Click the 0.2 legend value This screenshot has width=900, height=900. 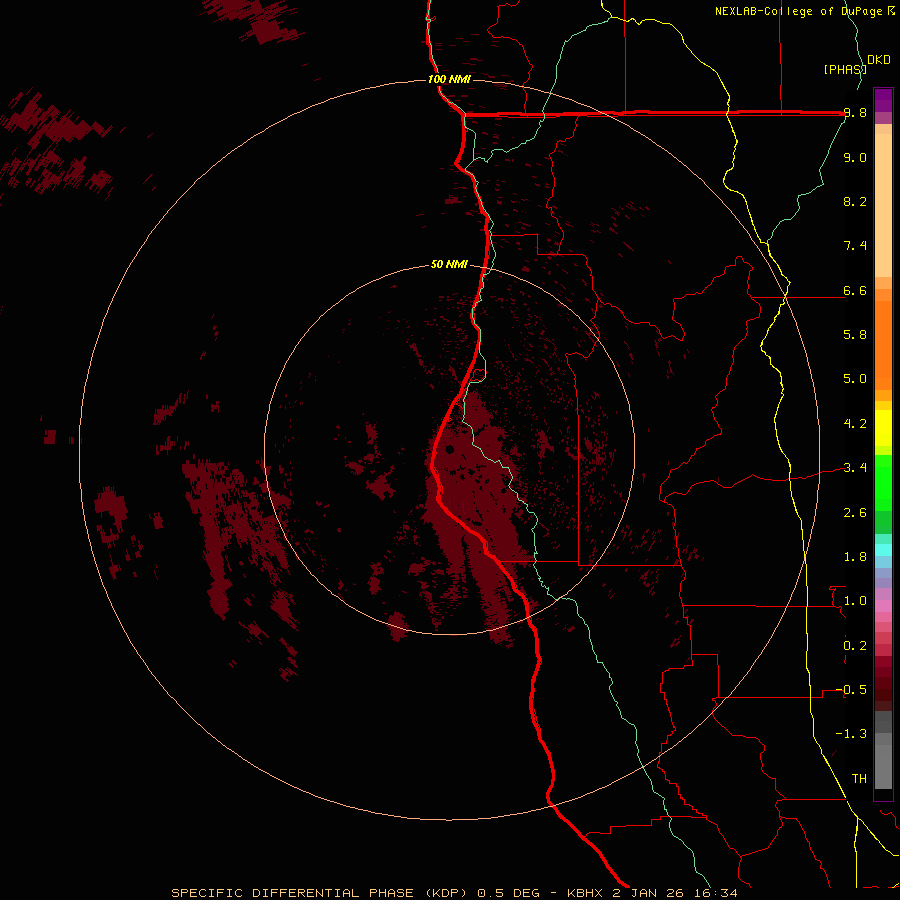coord(855,646)
